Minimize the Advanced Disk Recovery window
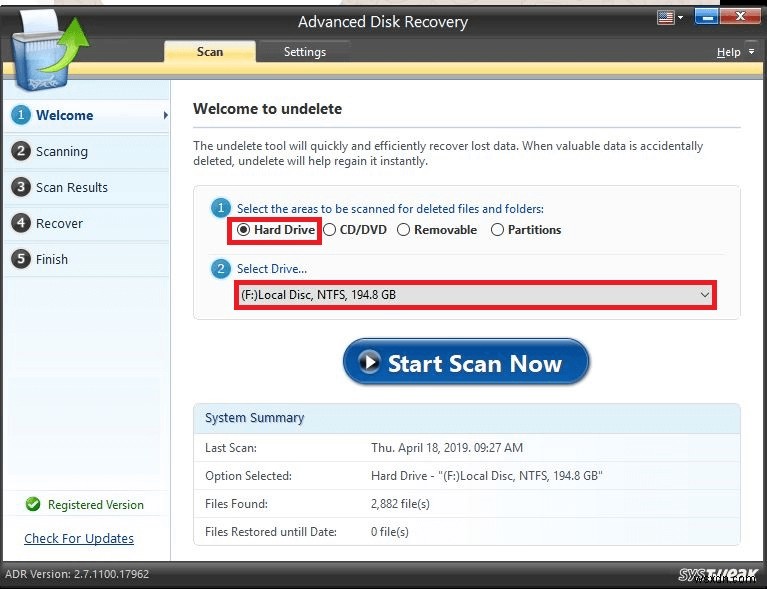Viewport: 767px width, 589px height. 706,18
